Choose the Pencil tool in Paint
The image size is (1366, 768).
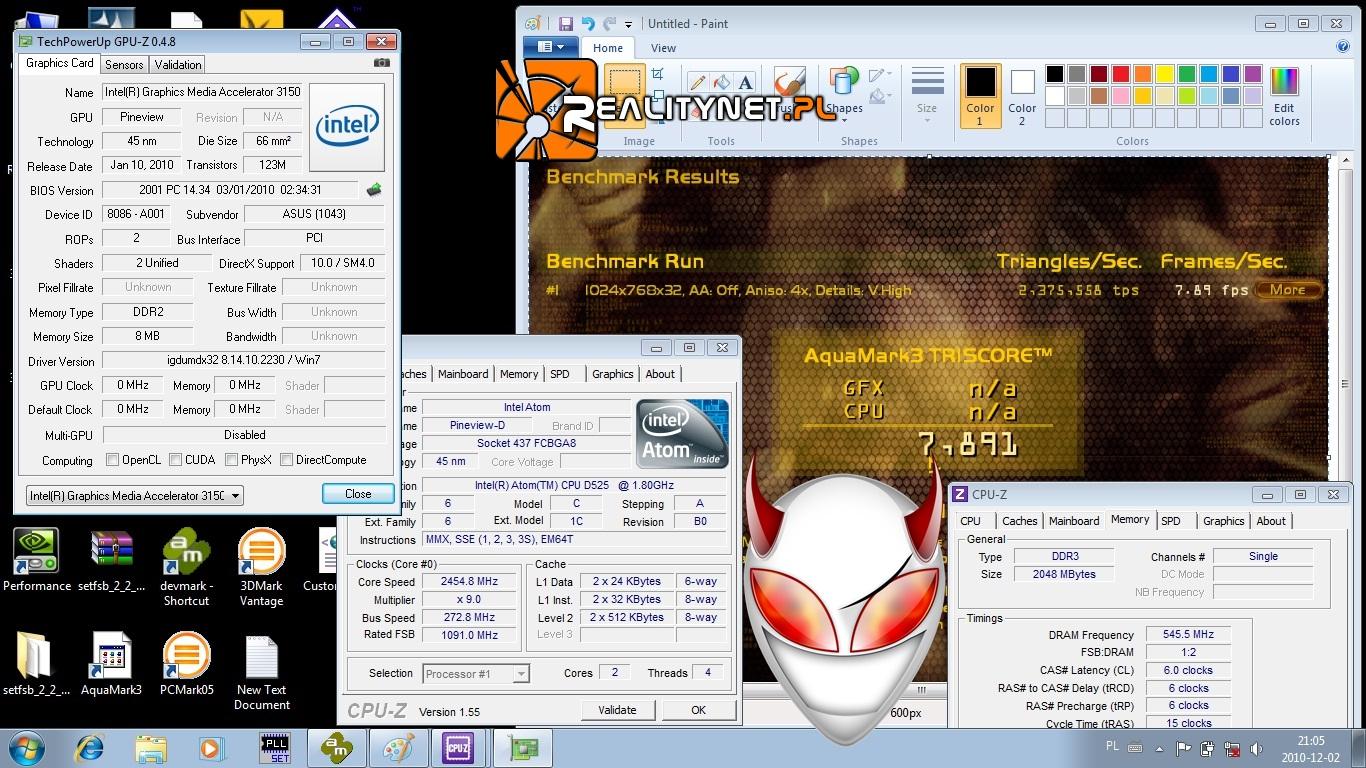pos(698,83)
